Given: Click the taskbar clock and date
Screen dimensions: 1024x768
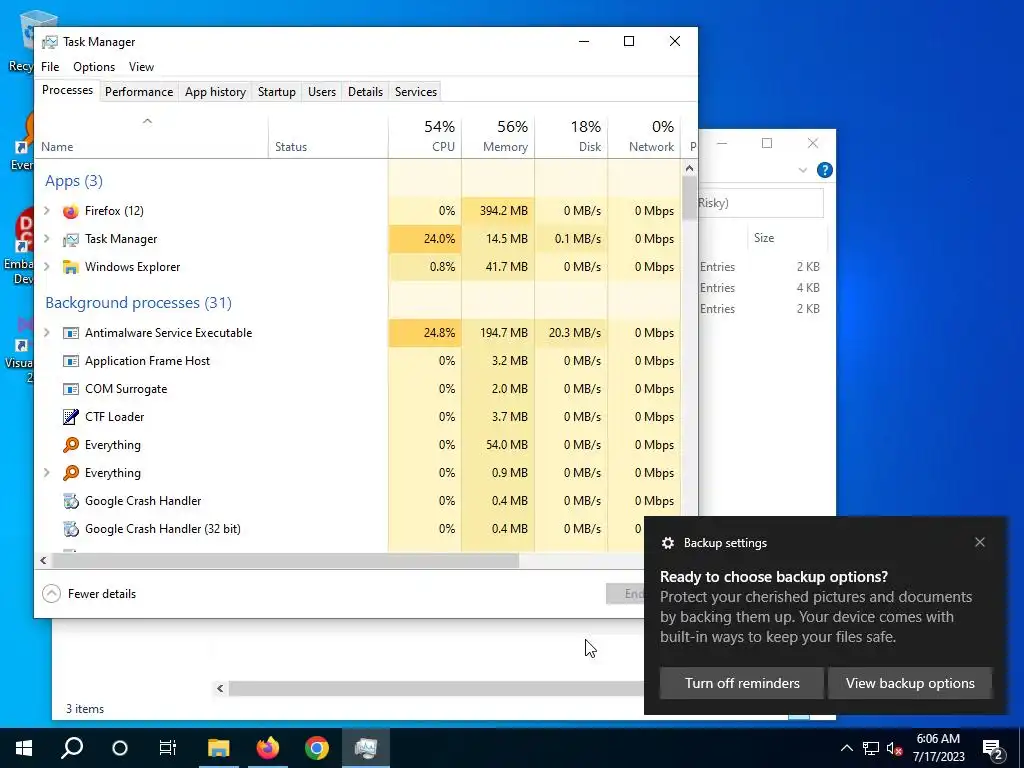Looking at the screenshot, I should pos(938,748).
